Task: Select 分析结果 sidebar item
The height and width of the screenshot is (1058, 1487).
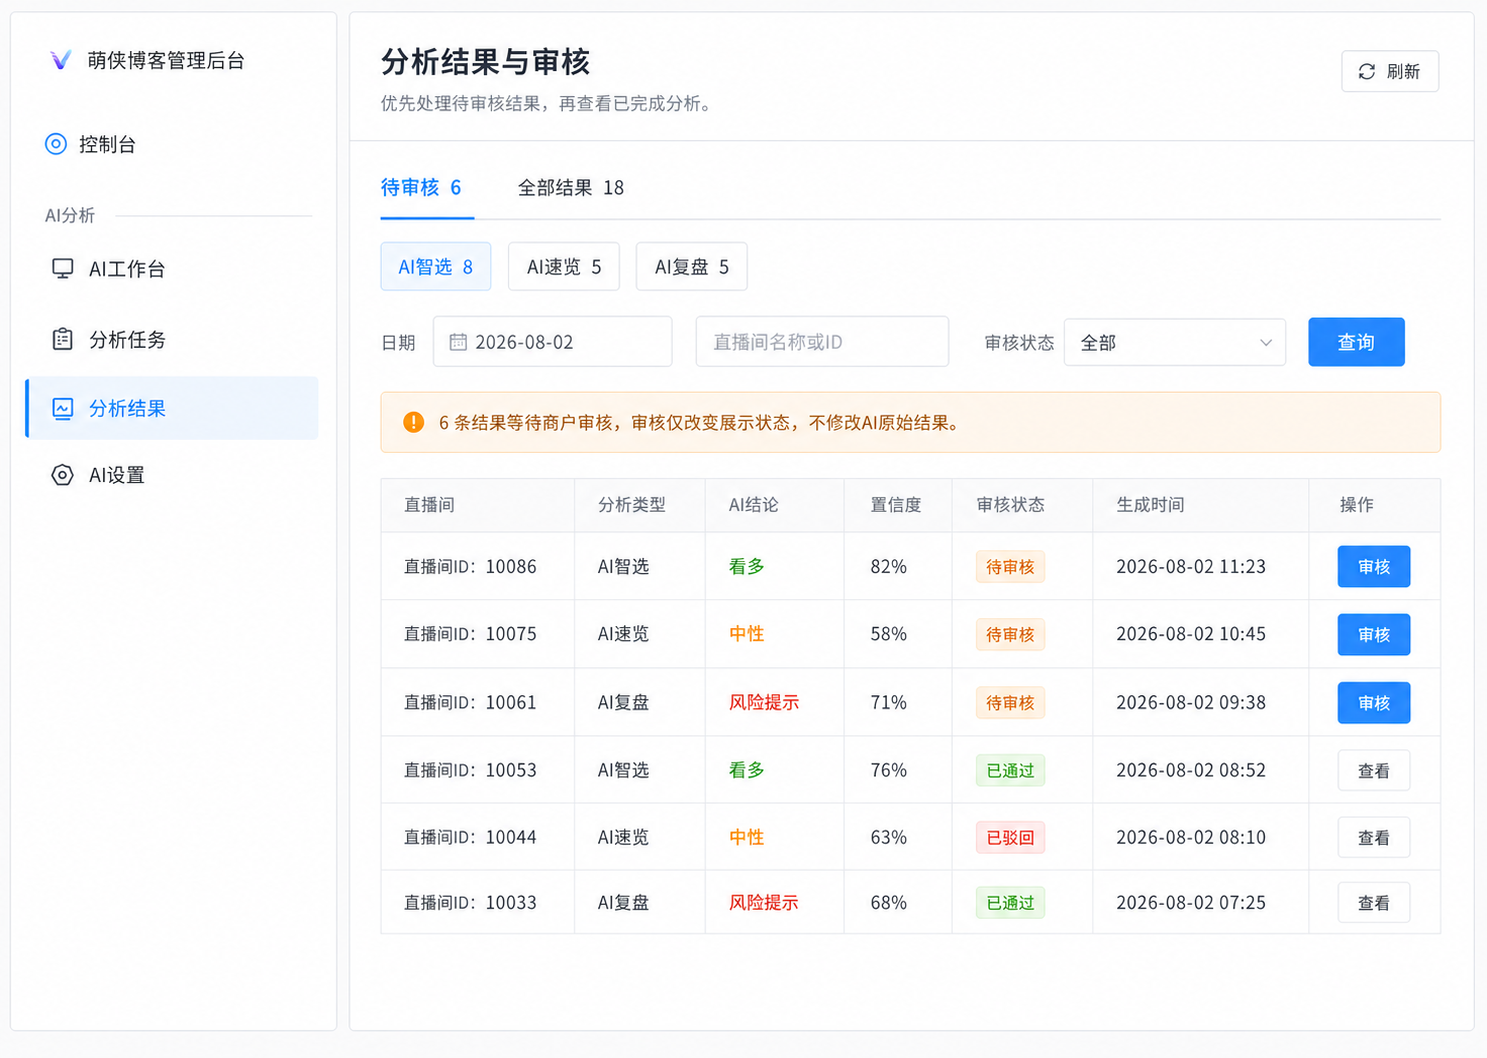Action: [172, 408]
